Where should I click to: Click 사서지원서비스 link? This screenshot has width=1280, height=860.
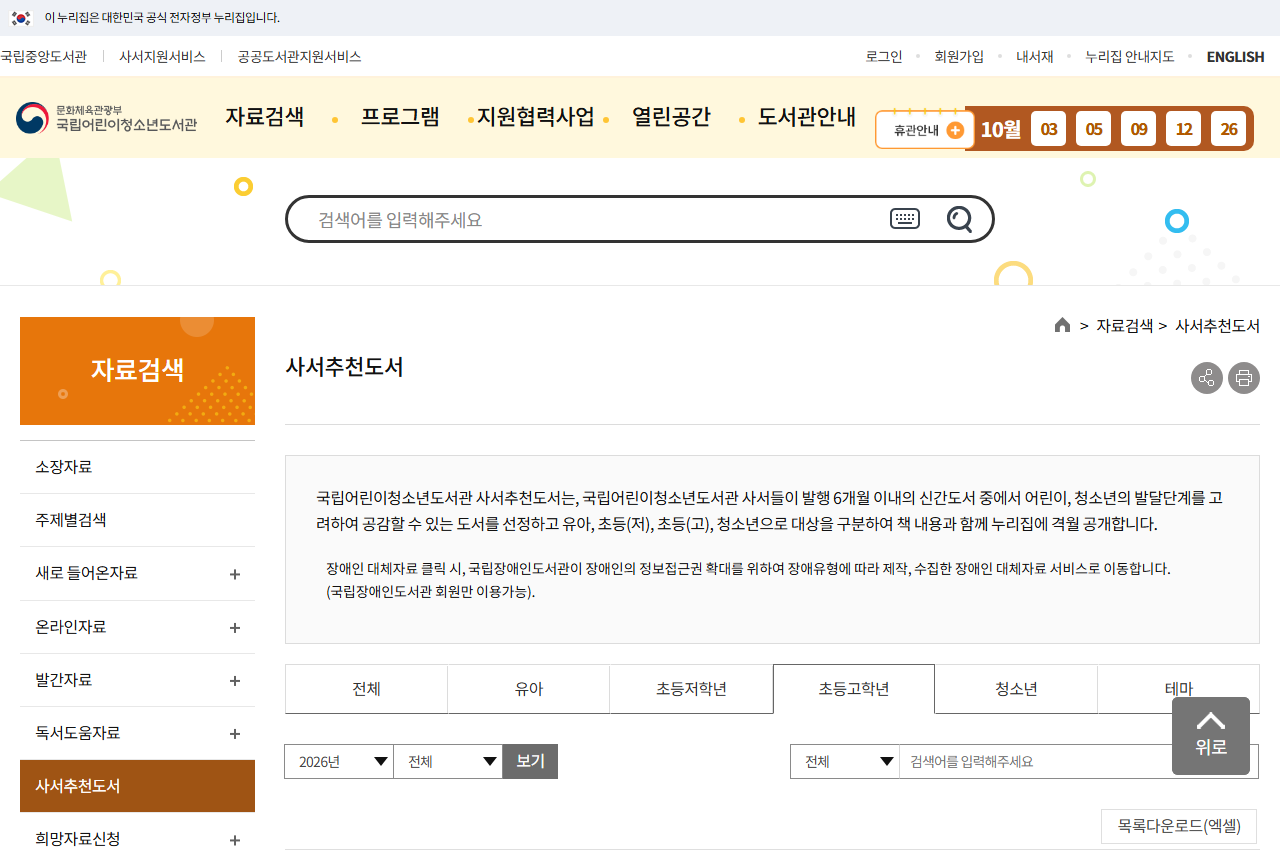click(162, 57)
